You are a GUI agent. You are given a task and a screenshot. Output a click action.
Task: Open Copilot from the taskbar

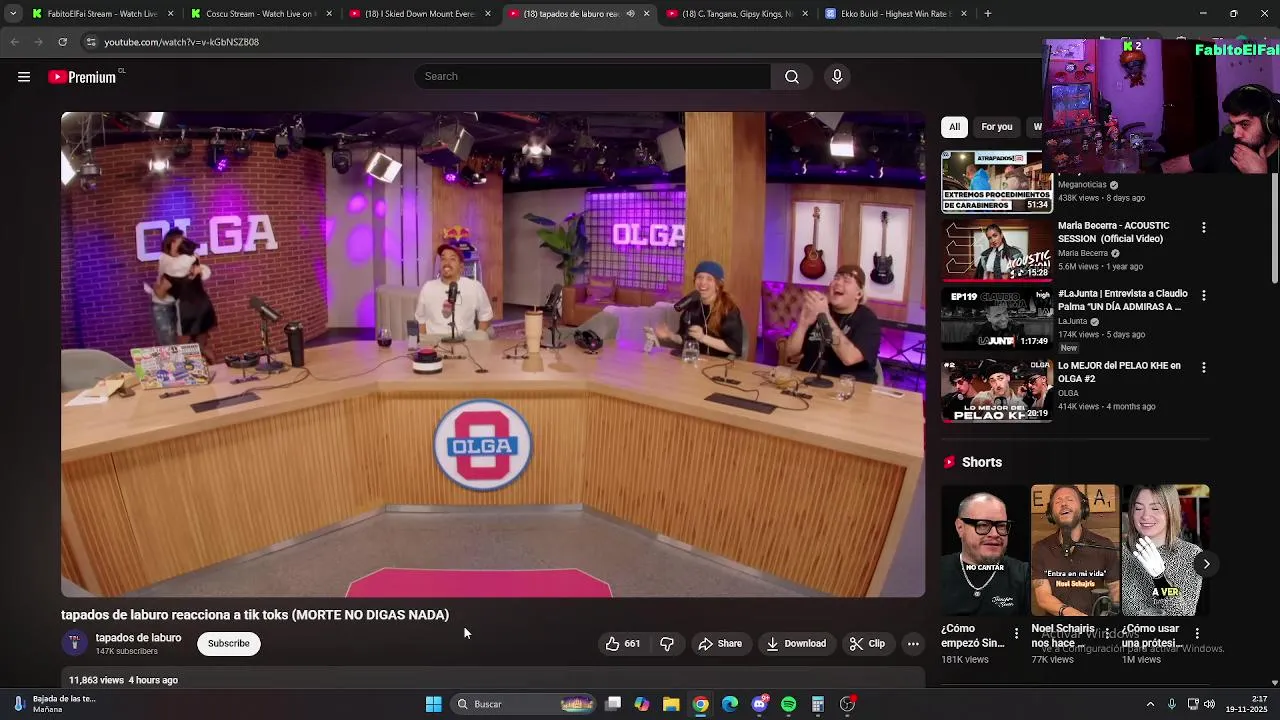point(642,704)
